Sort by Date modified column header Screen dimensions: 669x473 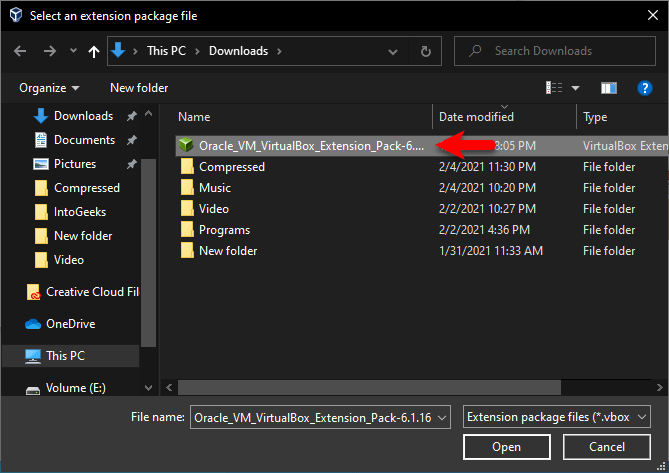pos(476,117)
